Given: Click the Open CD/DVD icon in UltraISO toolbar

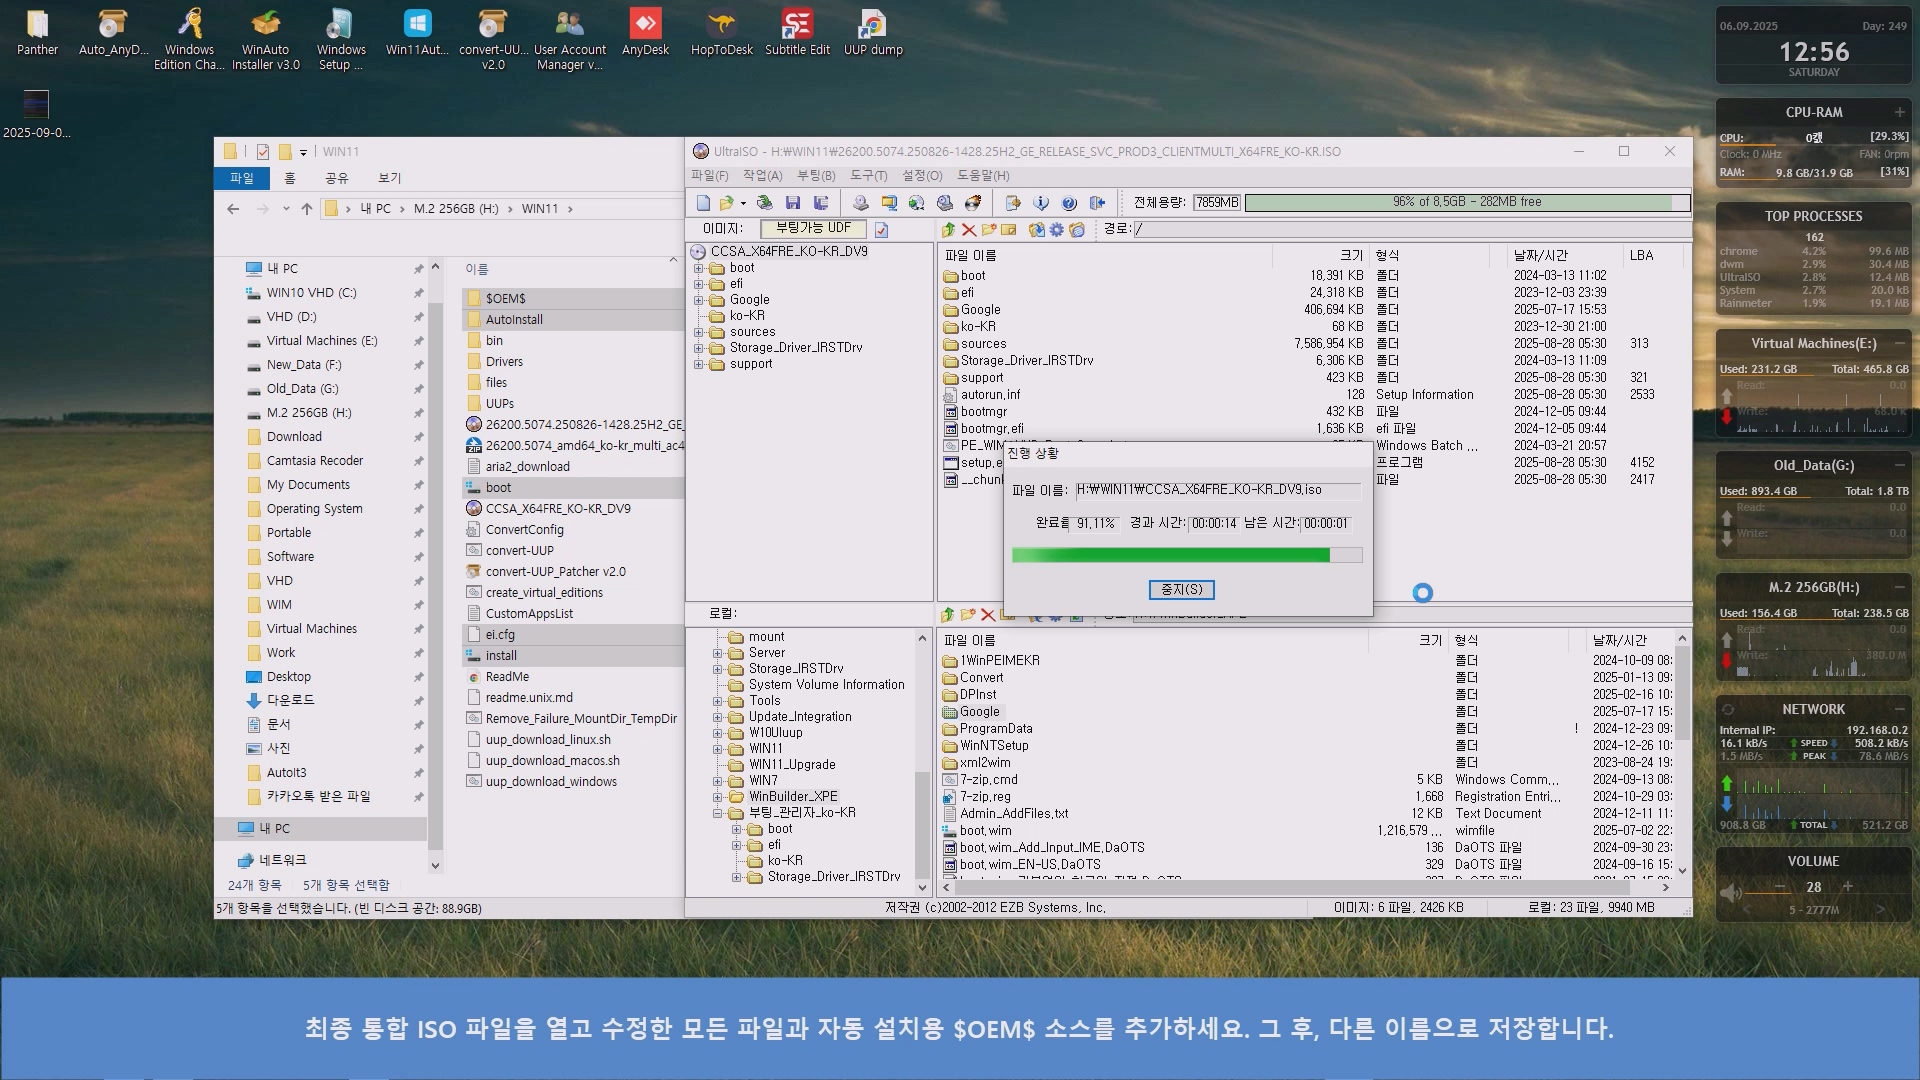Looking at the screenshot, I should point(765,203).
